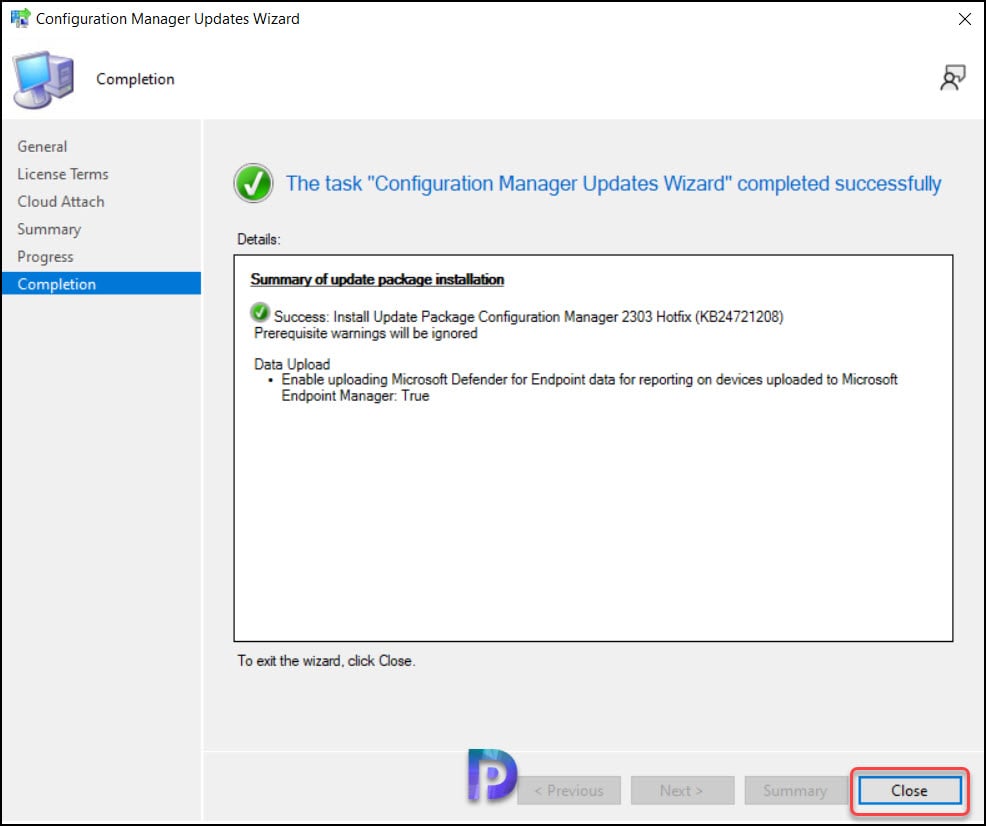
Task: Click the Success Install Update Package line
Action: 528,317
